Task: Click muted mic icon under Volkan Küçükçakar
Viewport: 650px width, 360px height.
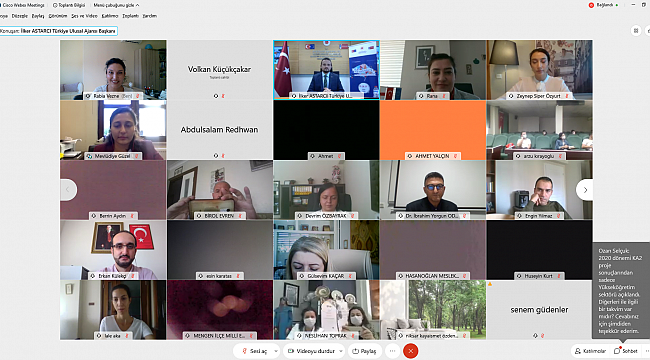Action: click(x=223, y=96)
